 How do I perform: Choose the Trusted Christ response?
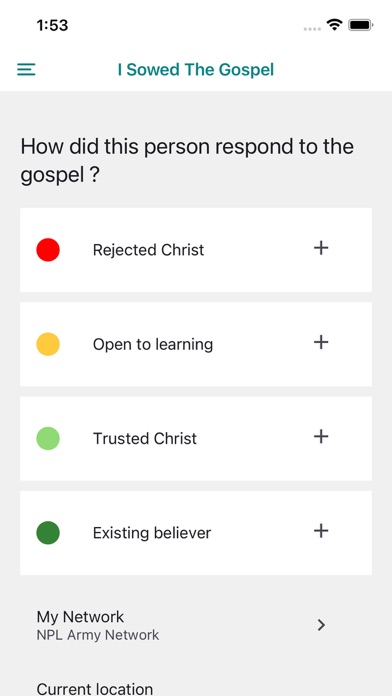pyautogui.click(x=196, y=439)
